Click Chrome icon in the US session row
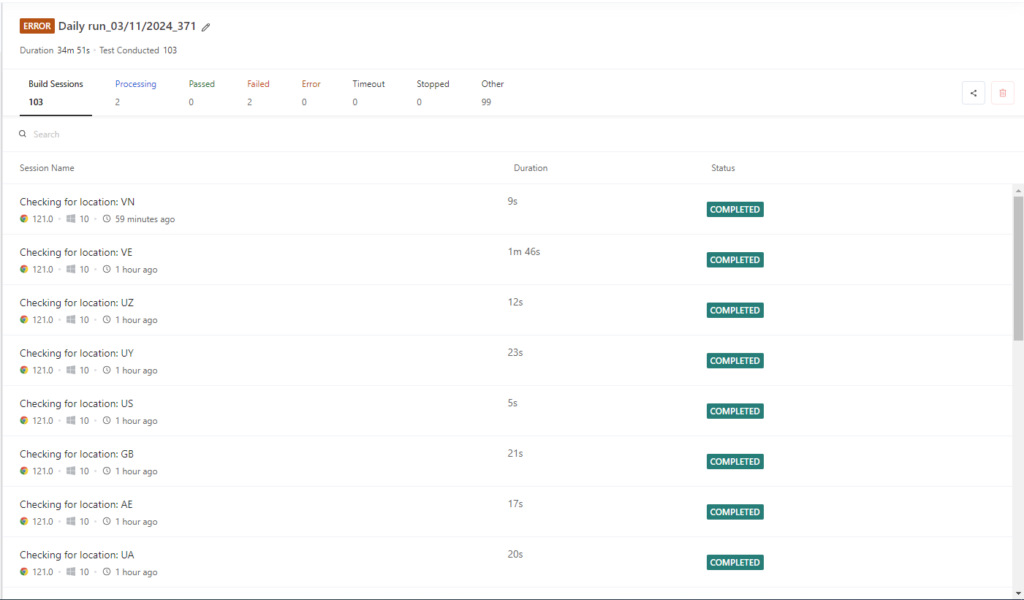This screenshot has width=1024, height=600. coord(24,421)
